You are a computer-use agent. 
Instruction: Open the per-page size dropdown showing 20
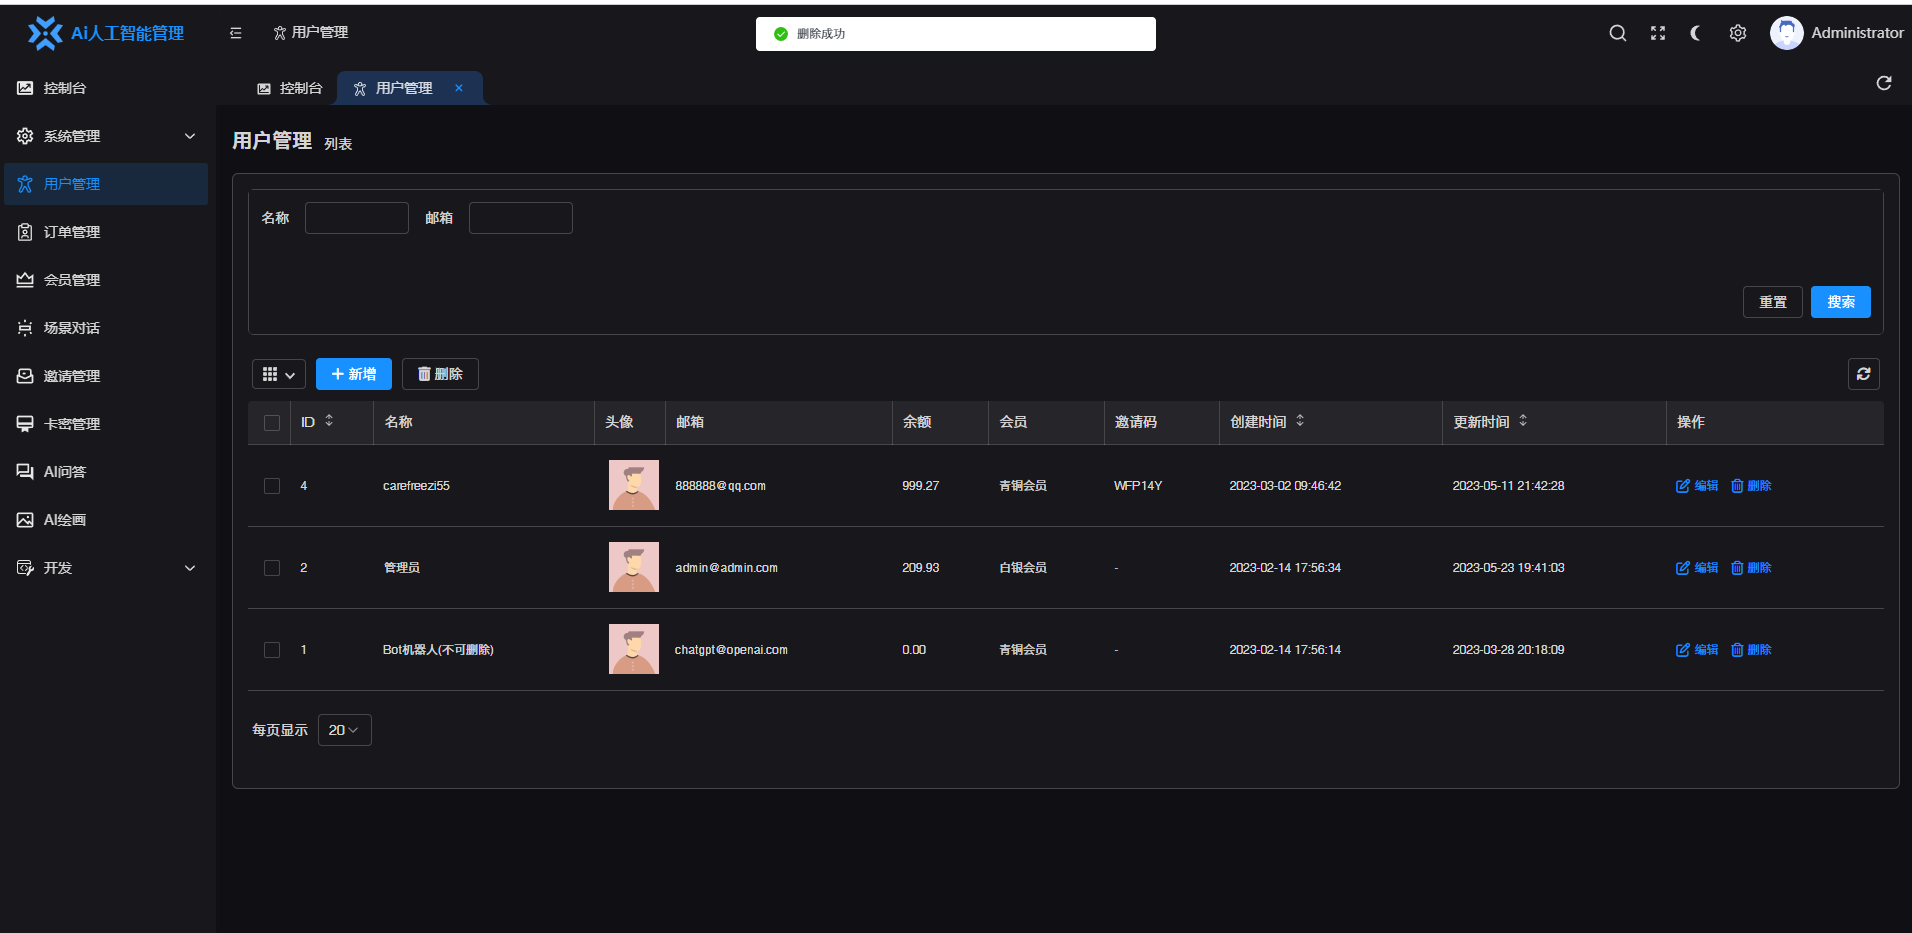[x=344, y=730]
